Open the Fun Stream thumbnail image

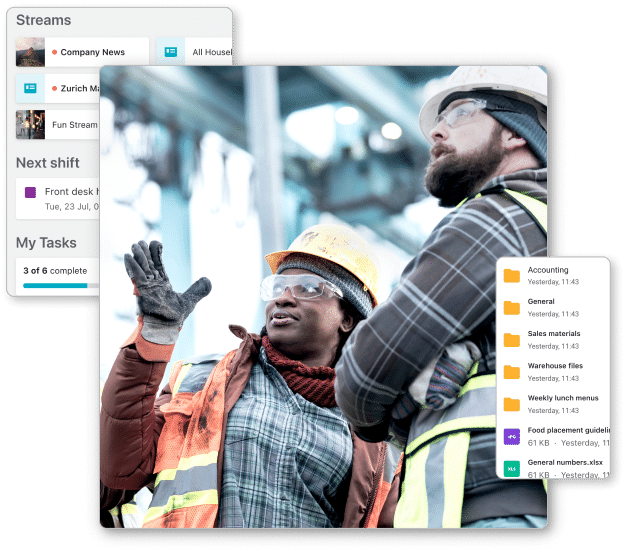tap(30, 125)
